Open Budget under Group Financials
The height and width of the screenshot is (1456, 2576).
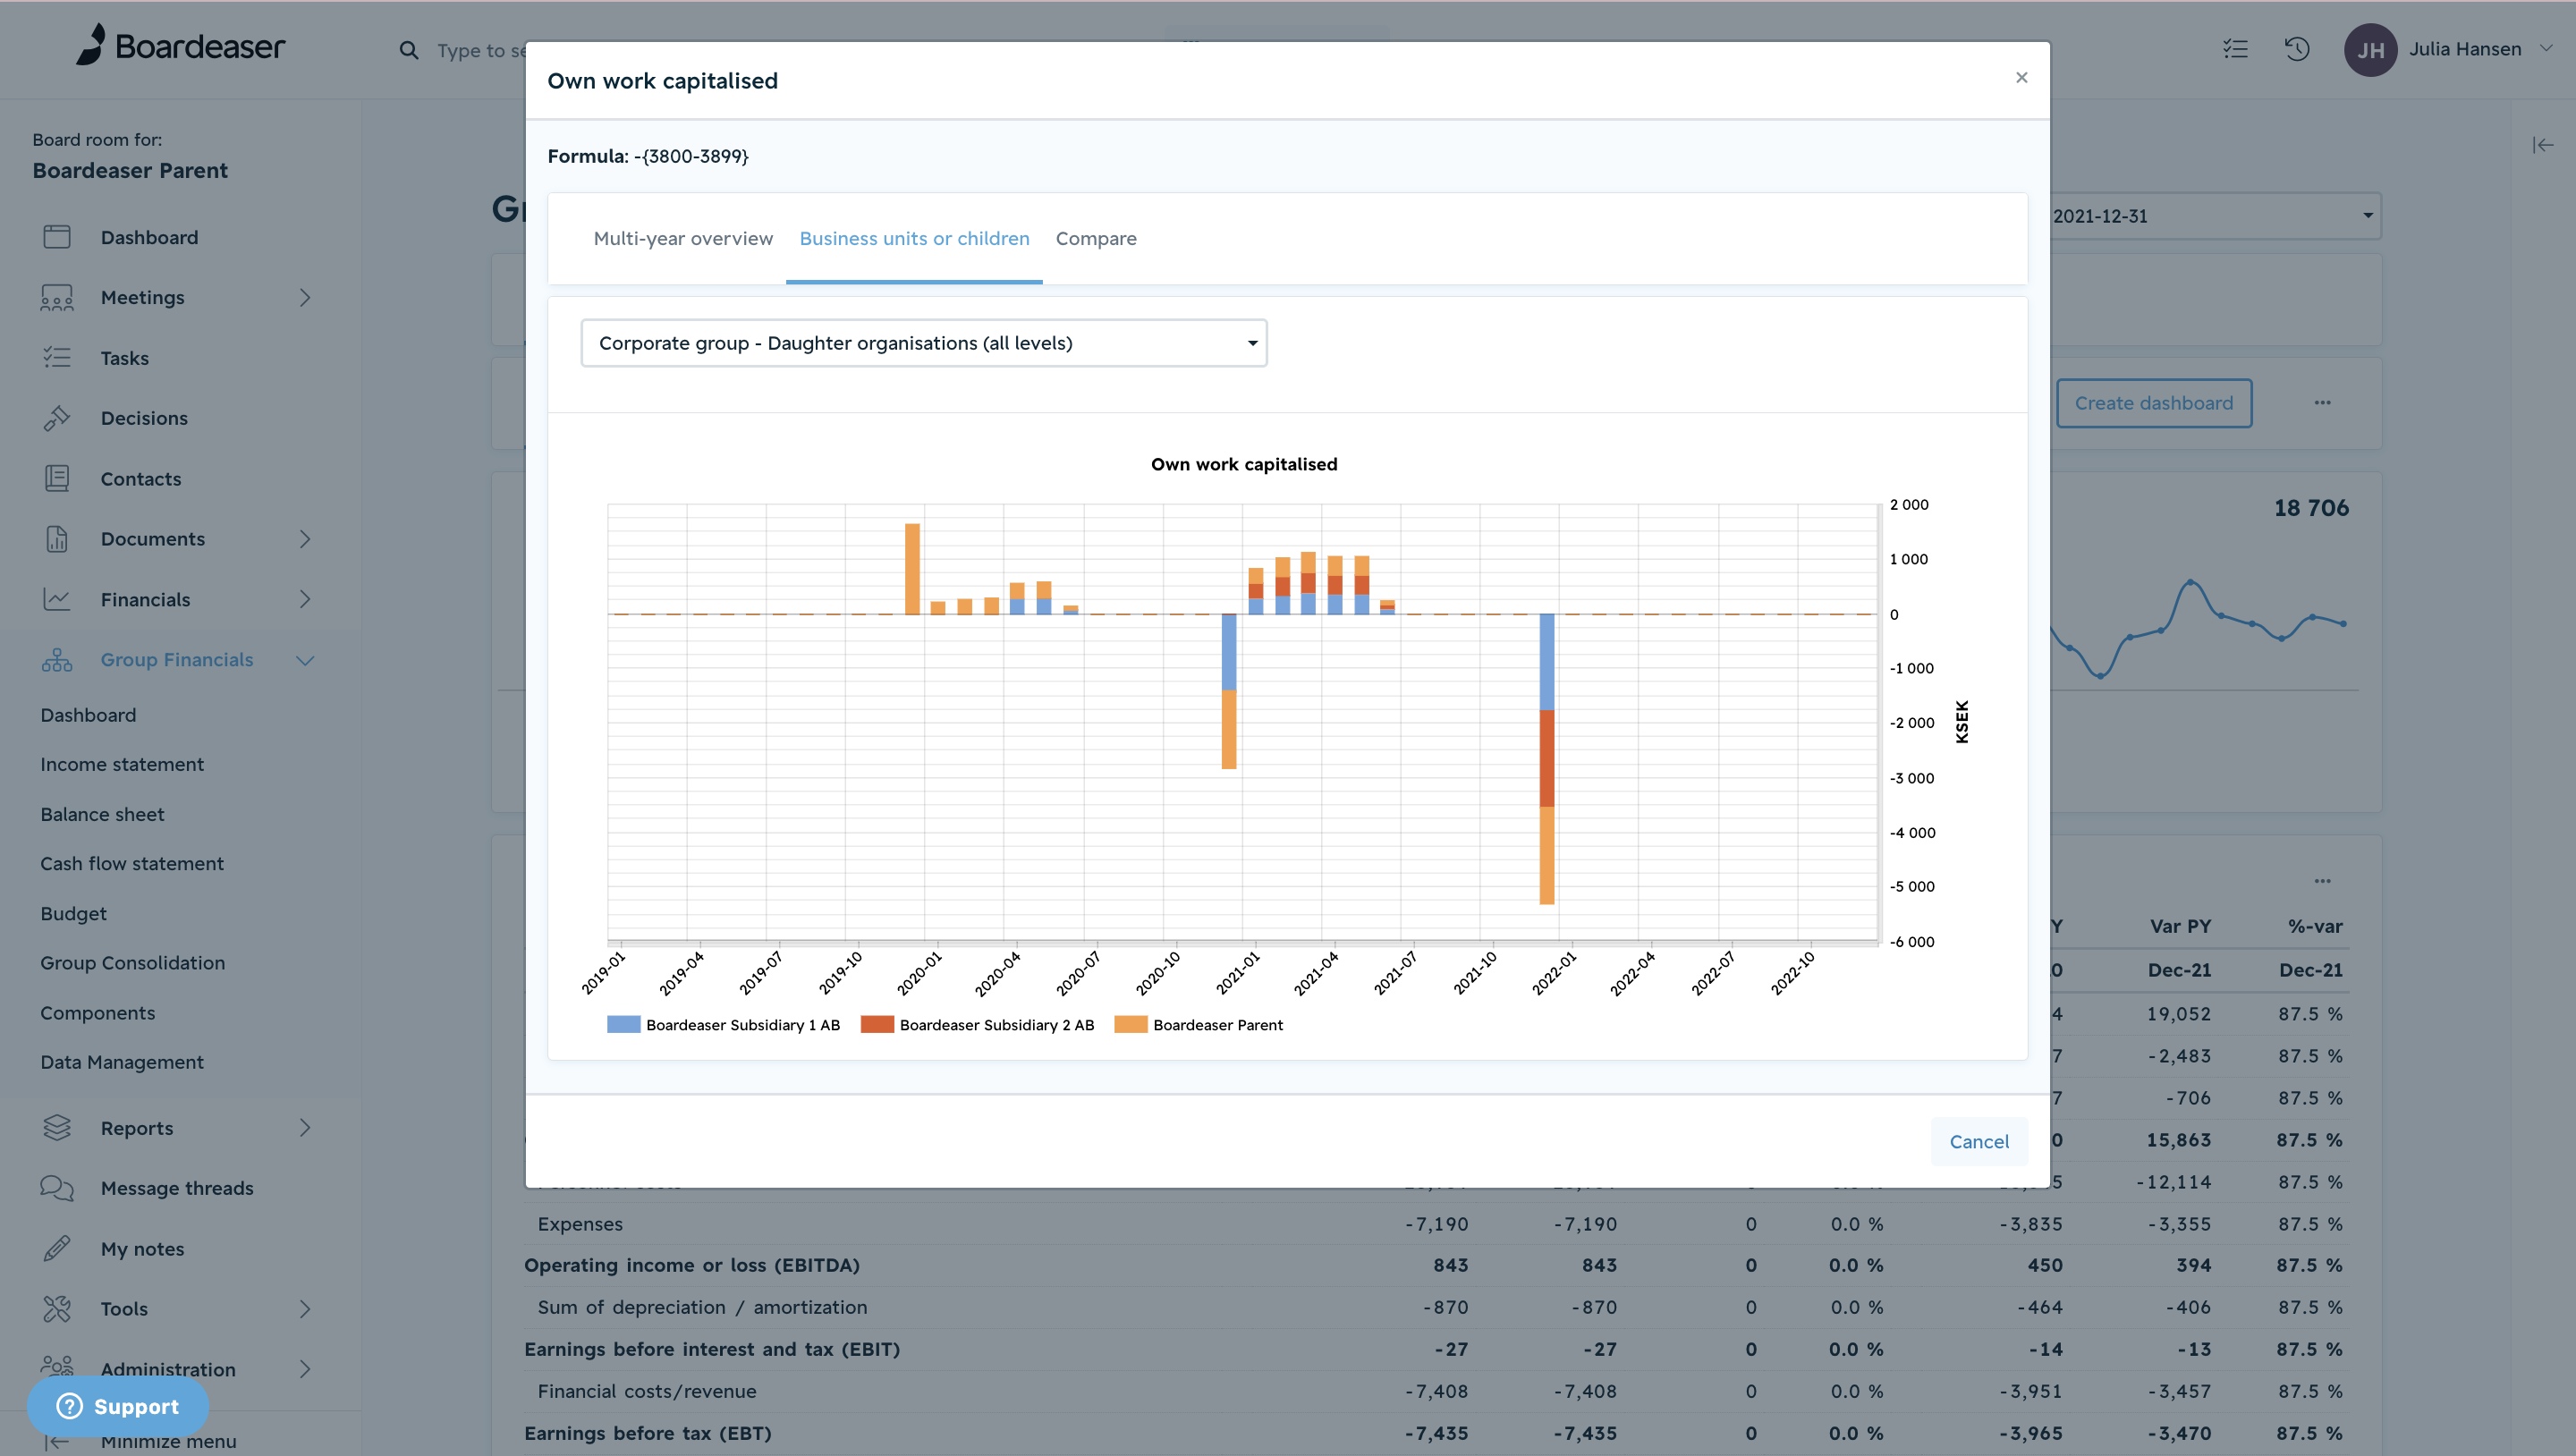click(x=73, y=913)
